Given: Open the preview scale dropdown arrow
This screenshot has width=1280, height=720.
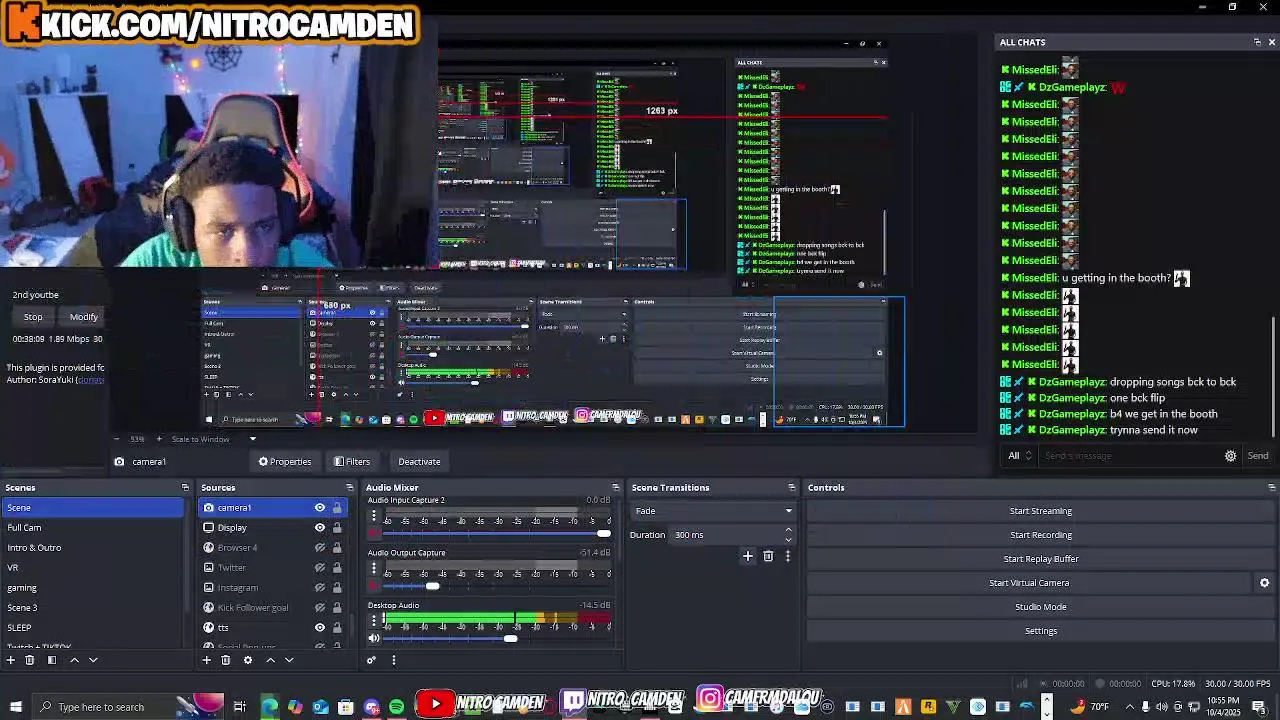Looking at the screenshot, I should [x=252, y=439].
